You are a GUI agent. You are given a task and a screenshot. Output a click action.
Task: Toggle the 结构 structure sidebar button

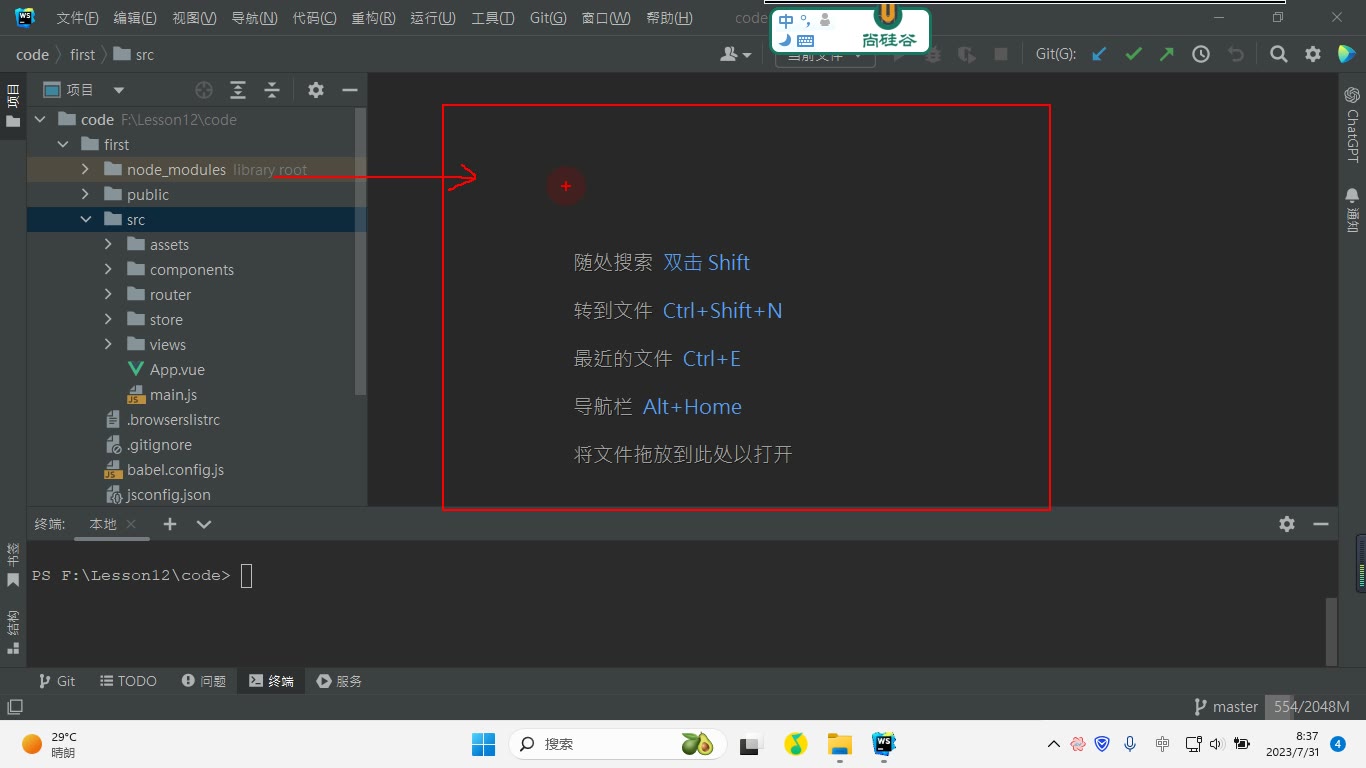[13, 632]
